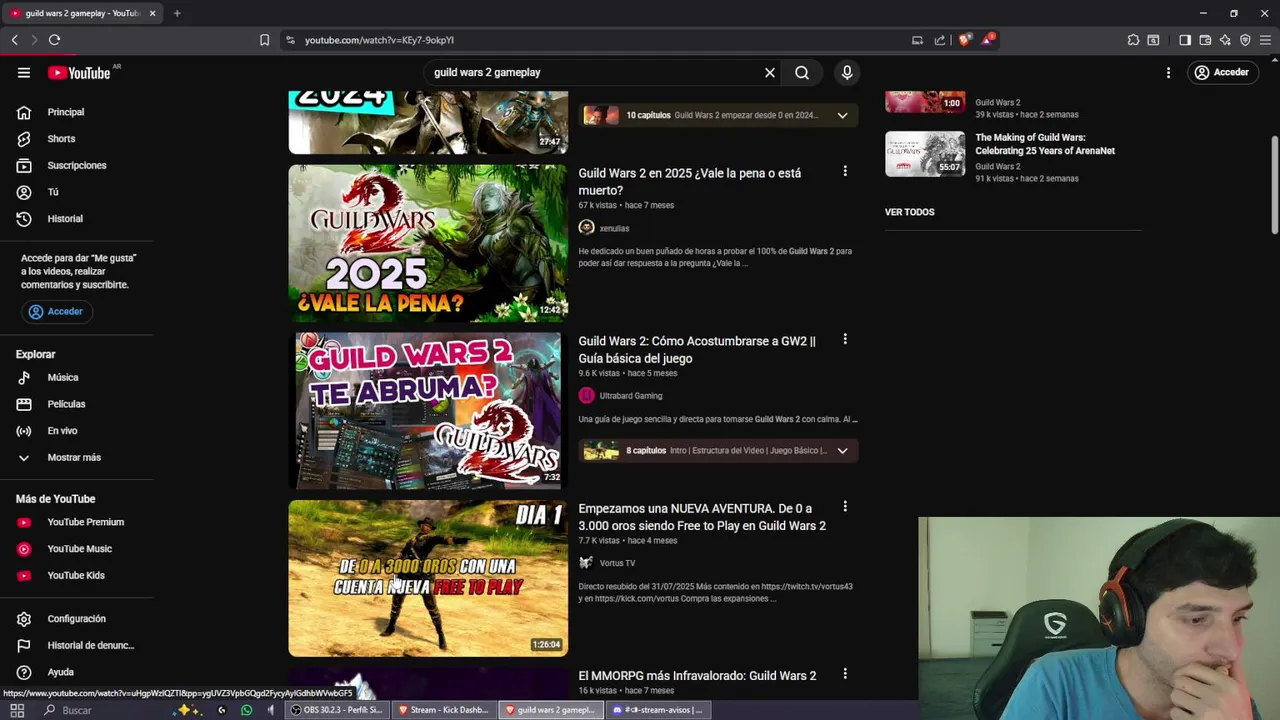The width and height of the screenshot is (1280, 720).
Task: Click the sidebar Acceder sign-in button
Action: click(x=56, y=312)
